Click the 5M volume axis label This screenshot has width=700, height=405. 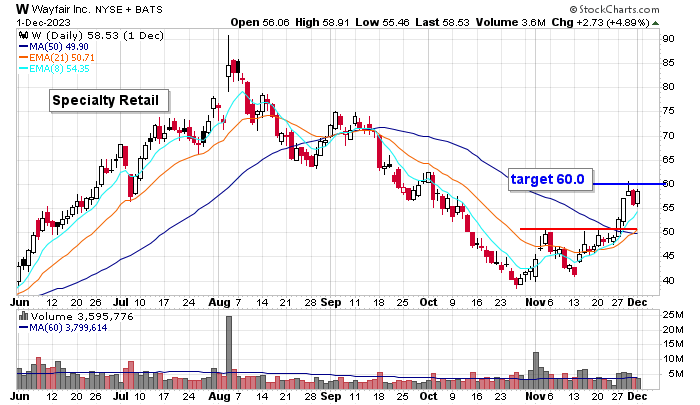(x=675, y=374)
